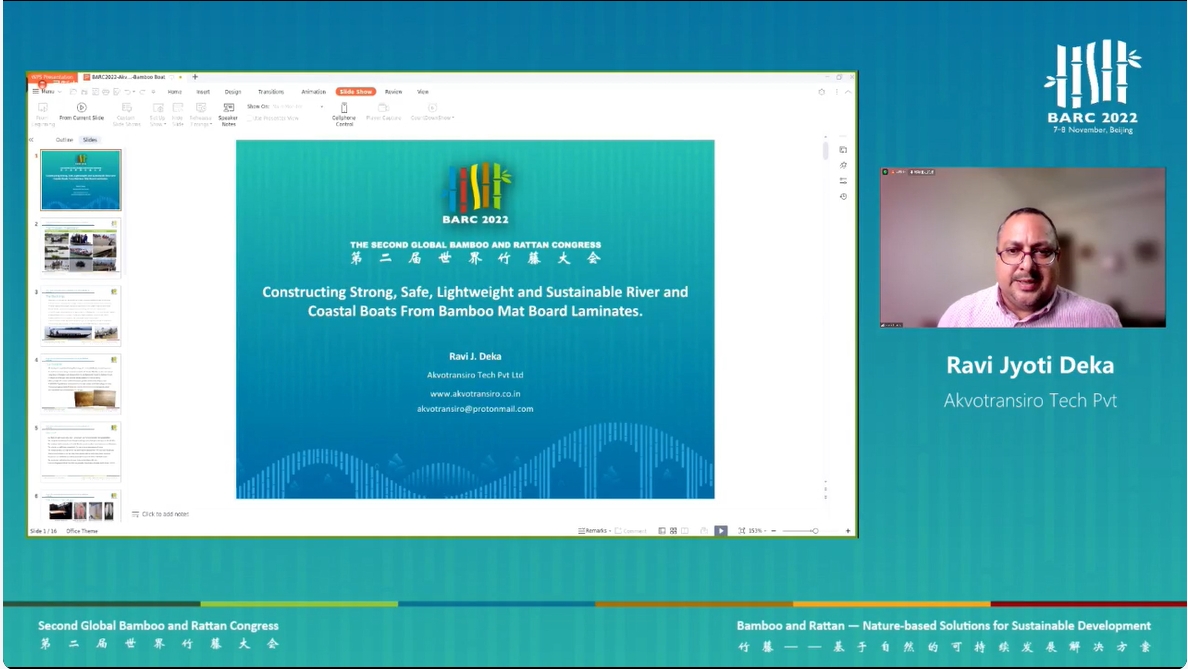
Task: Collapse the ribbon with the chevron
Action: pos(848,92)
